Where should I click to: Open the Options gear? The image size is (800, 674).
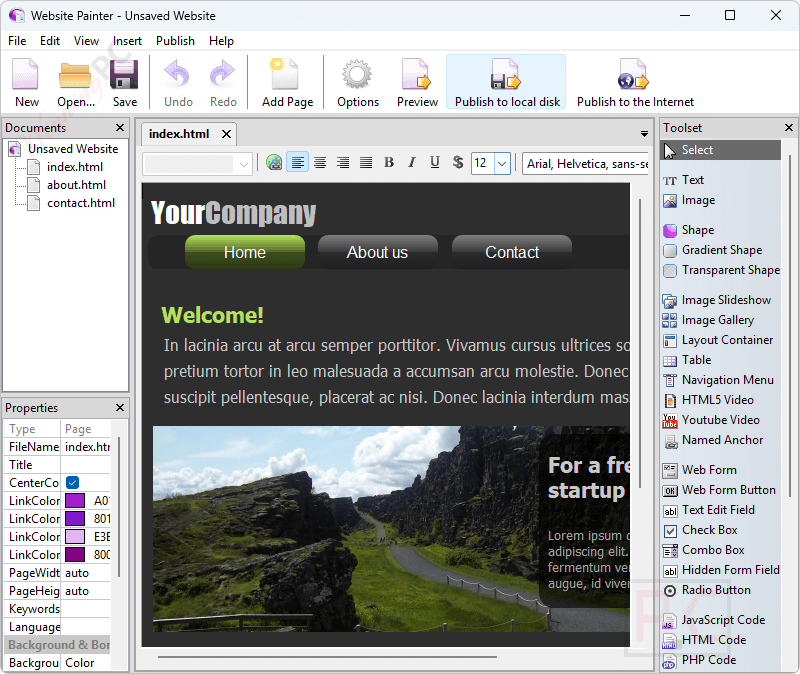(357, 82)
